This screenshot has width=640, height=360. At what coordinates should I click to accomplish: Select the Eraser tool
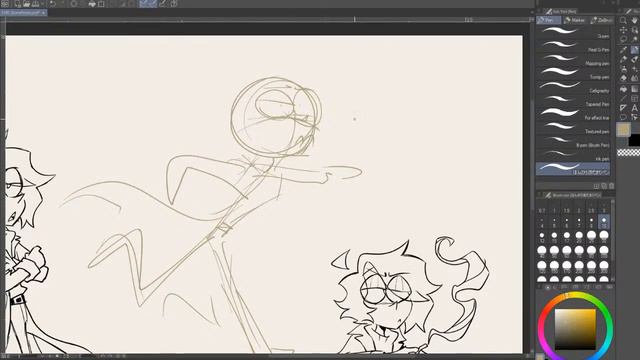[x=623, y=78]
